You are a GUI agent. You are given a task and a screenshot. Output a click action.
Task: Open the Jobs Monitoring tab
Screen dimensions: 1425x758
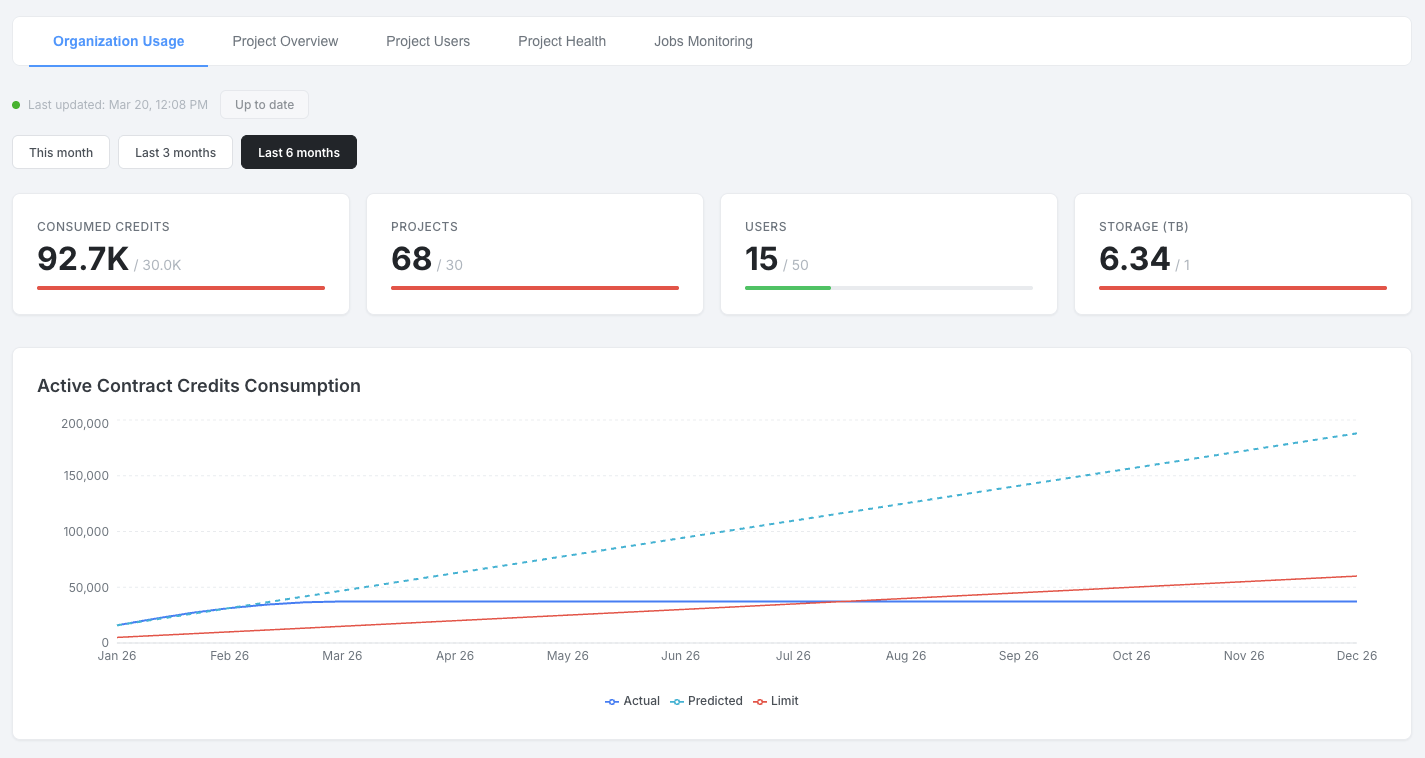[x=703, y=41]
